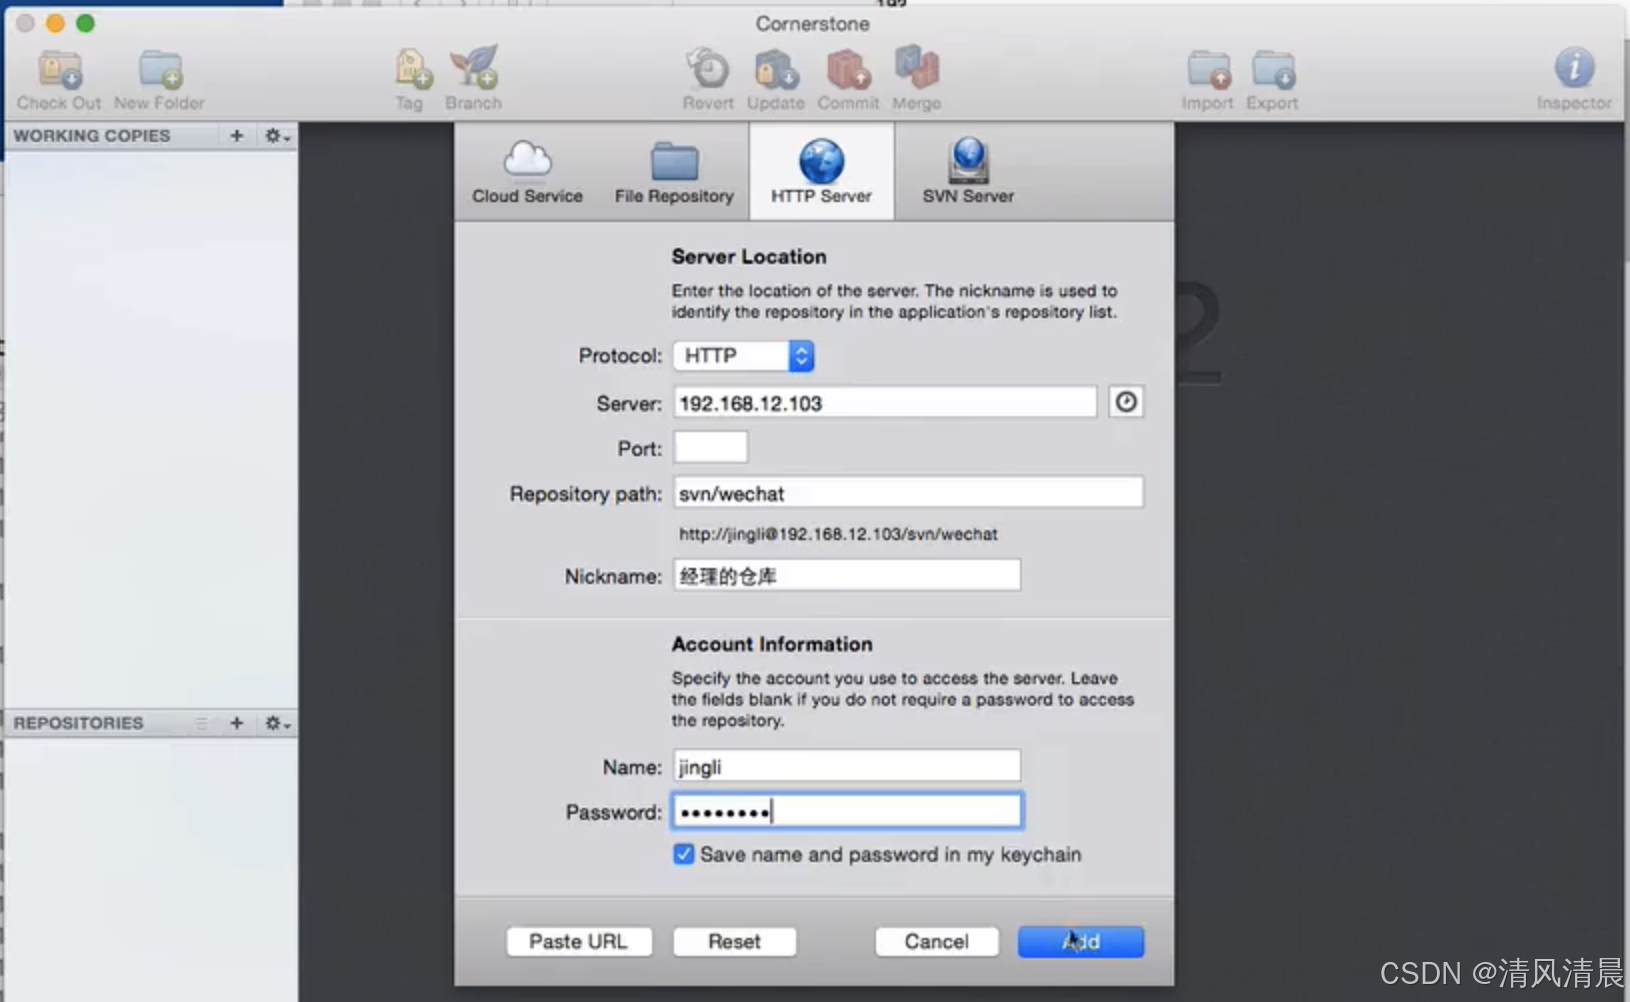This screenshot has height=1002, width=1630.
Task: Click the Commit toolbar icon
Action: coord(848,70)
